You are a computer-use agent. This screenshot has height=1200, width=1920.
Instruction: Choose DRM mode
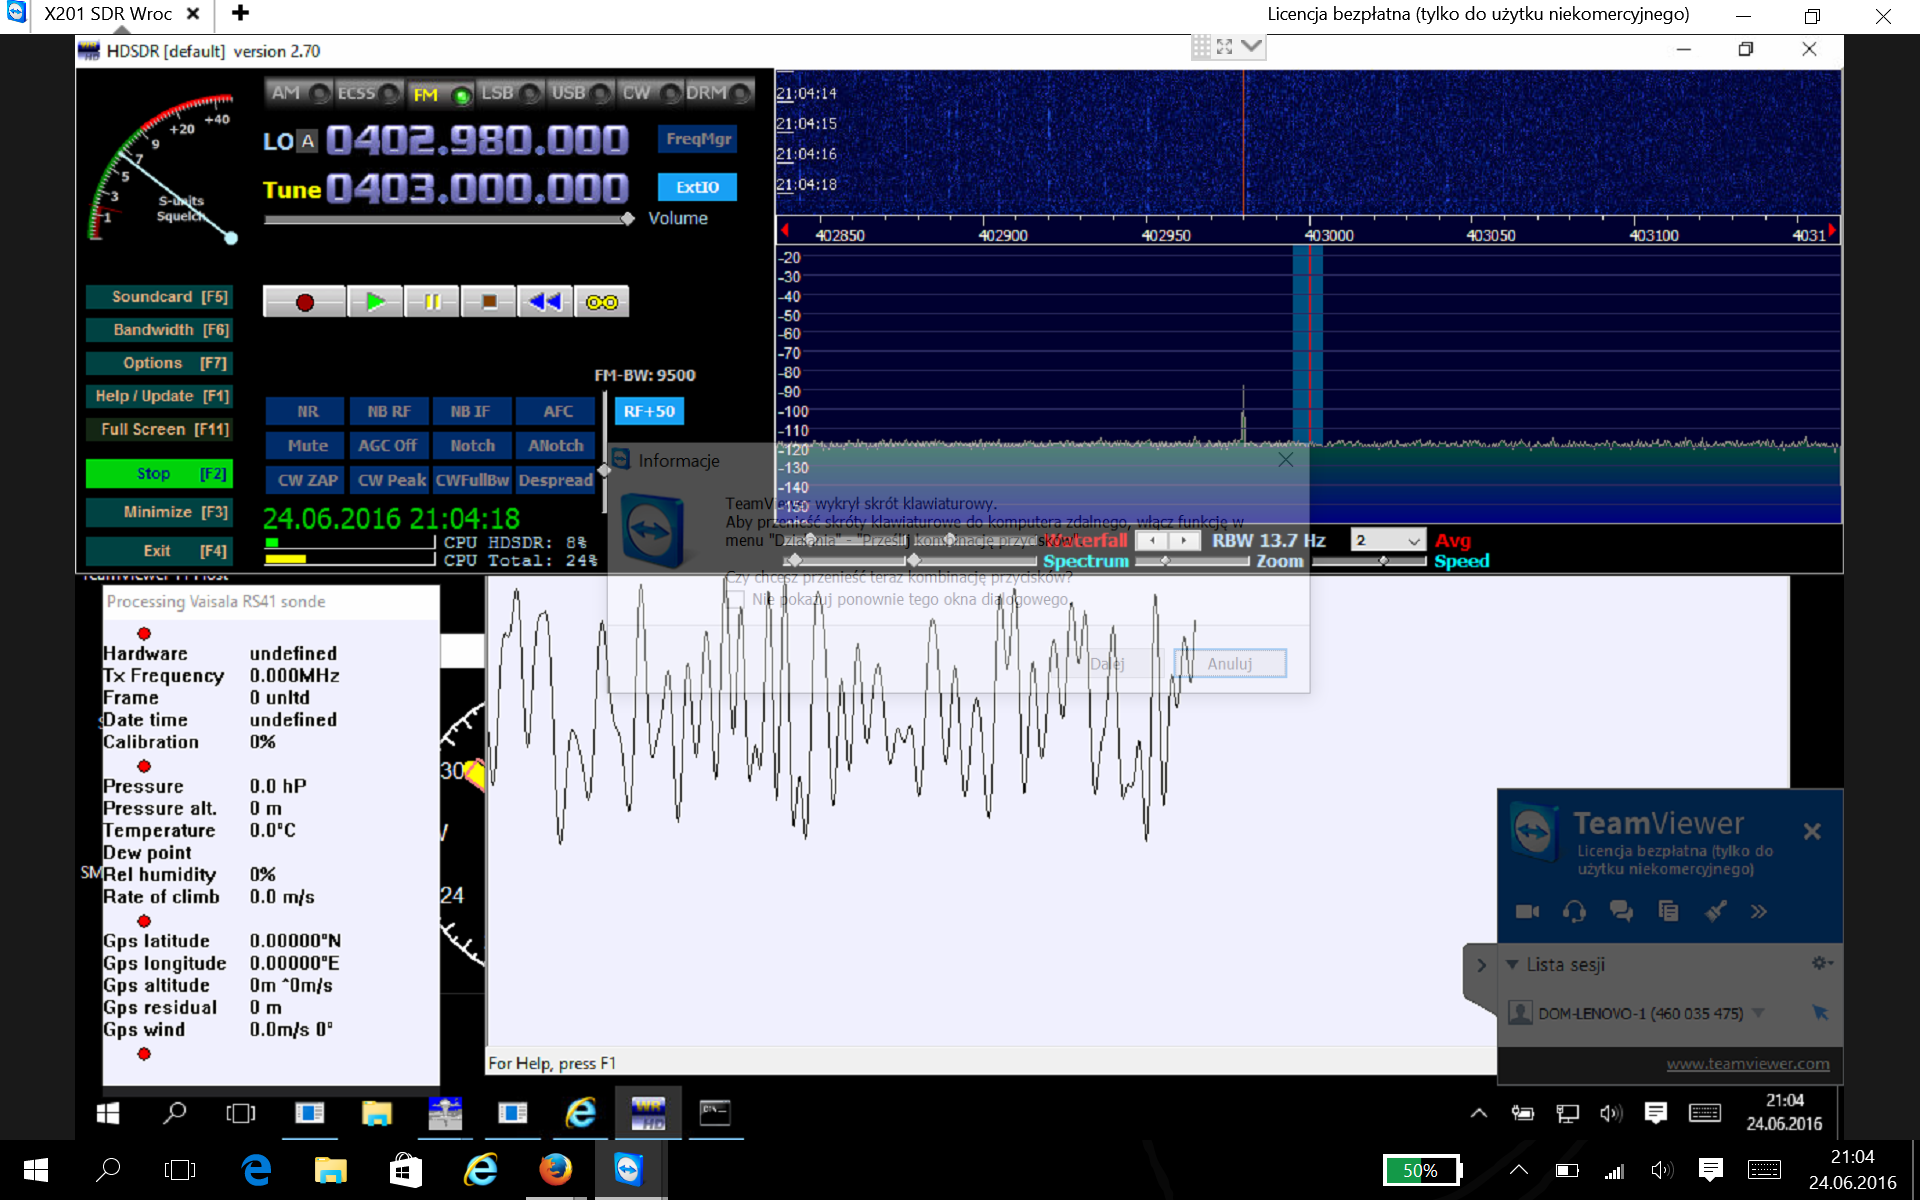tap(718, 93)
